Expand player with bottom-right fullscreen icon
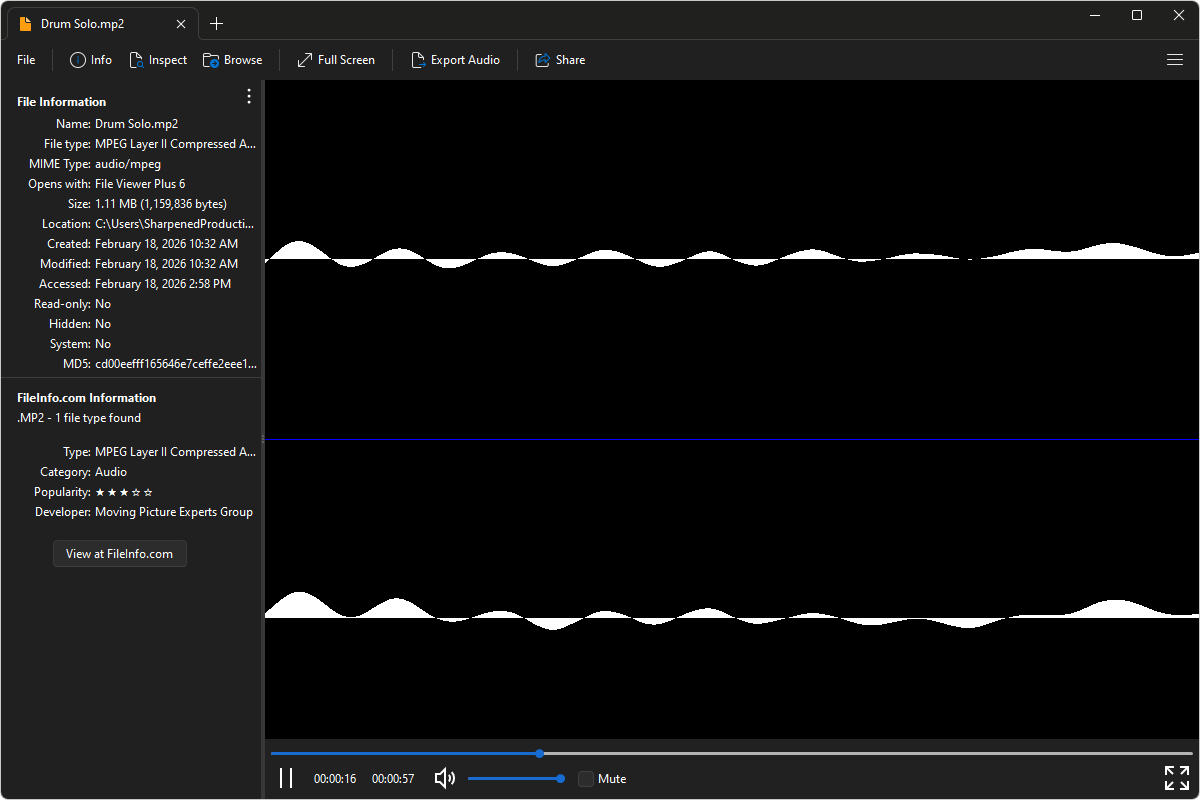Viewport: 1200px width, 800px height. click(x=1177, y=778)
